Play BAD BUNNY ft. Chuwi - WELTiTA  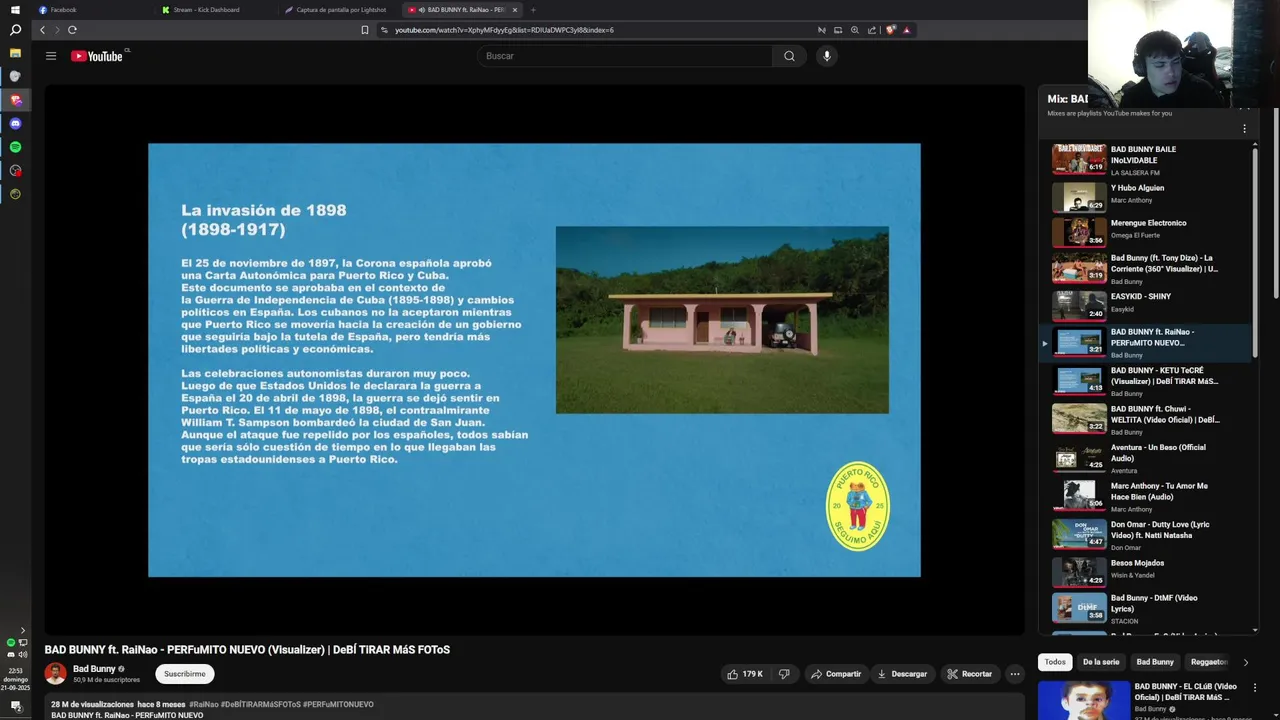(x=1145, y=420)
